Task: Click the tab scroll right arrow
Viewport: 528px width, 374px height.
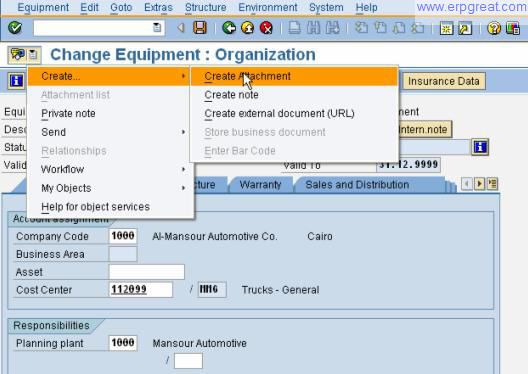Action: click(479, 184)
